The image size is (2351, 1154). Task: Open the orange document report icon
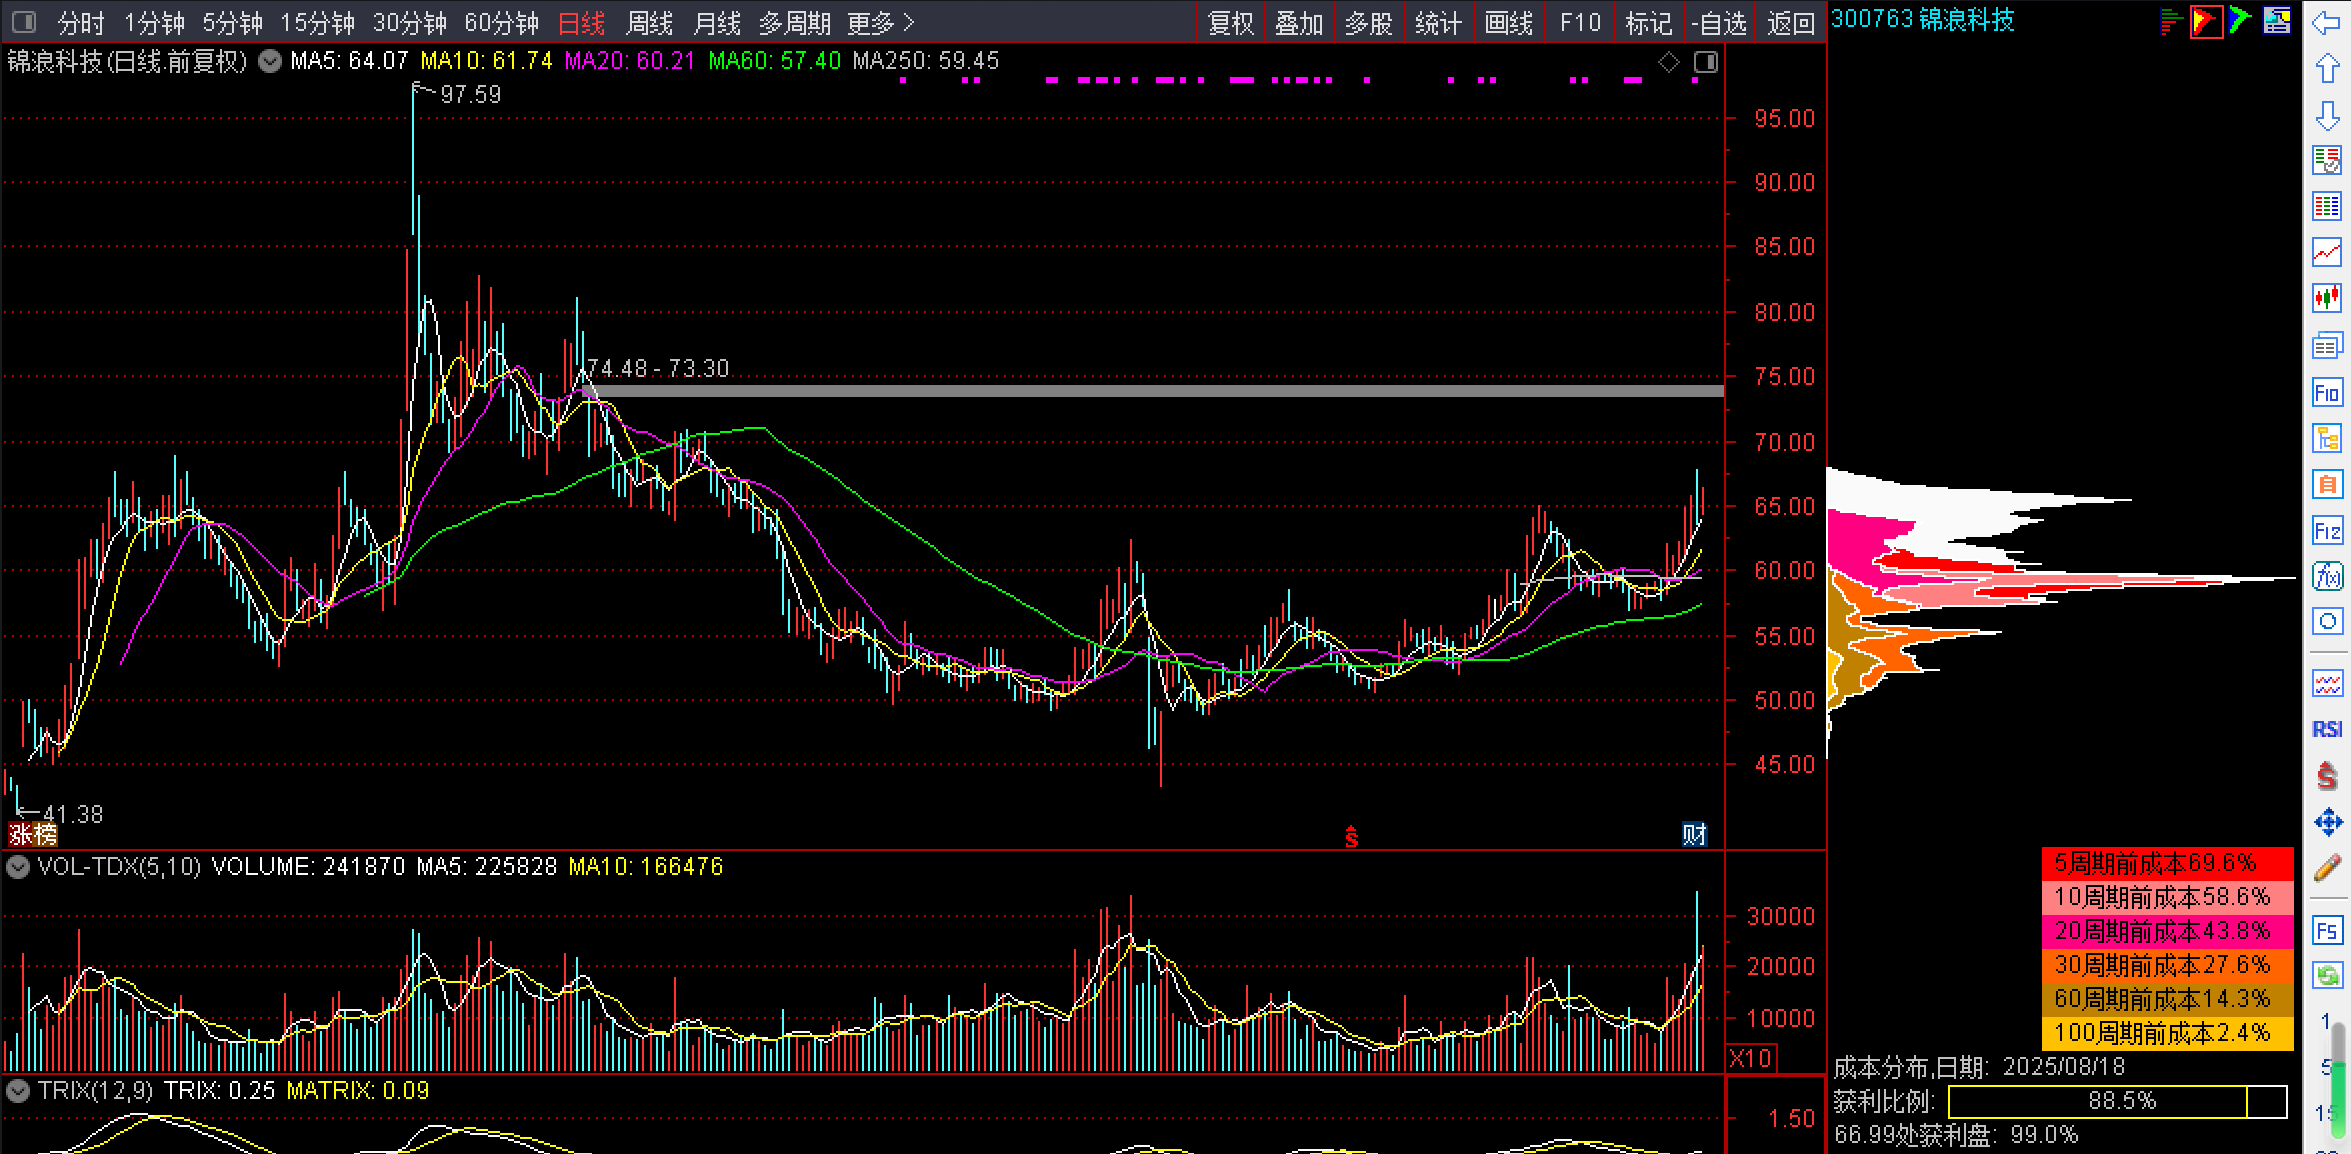point(2327,484)
